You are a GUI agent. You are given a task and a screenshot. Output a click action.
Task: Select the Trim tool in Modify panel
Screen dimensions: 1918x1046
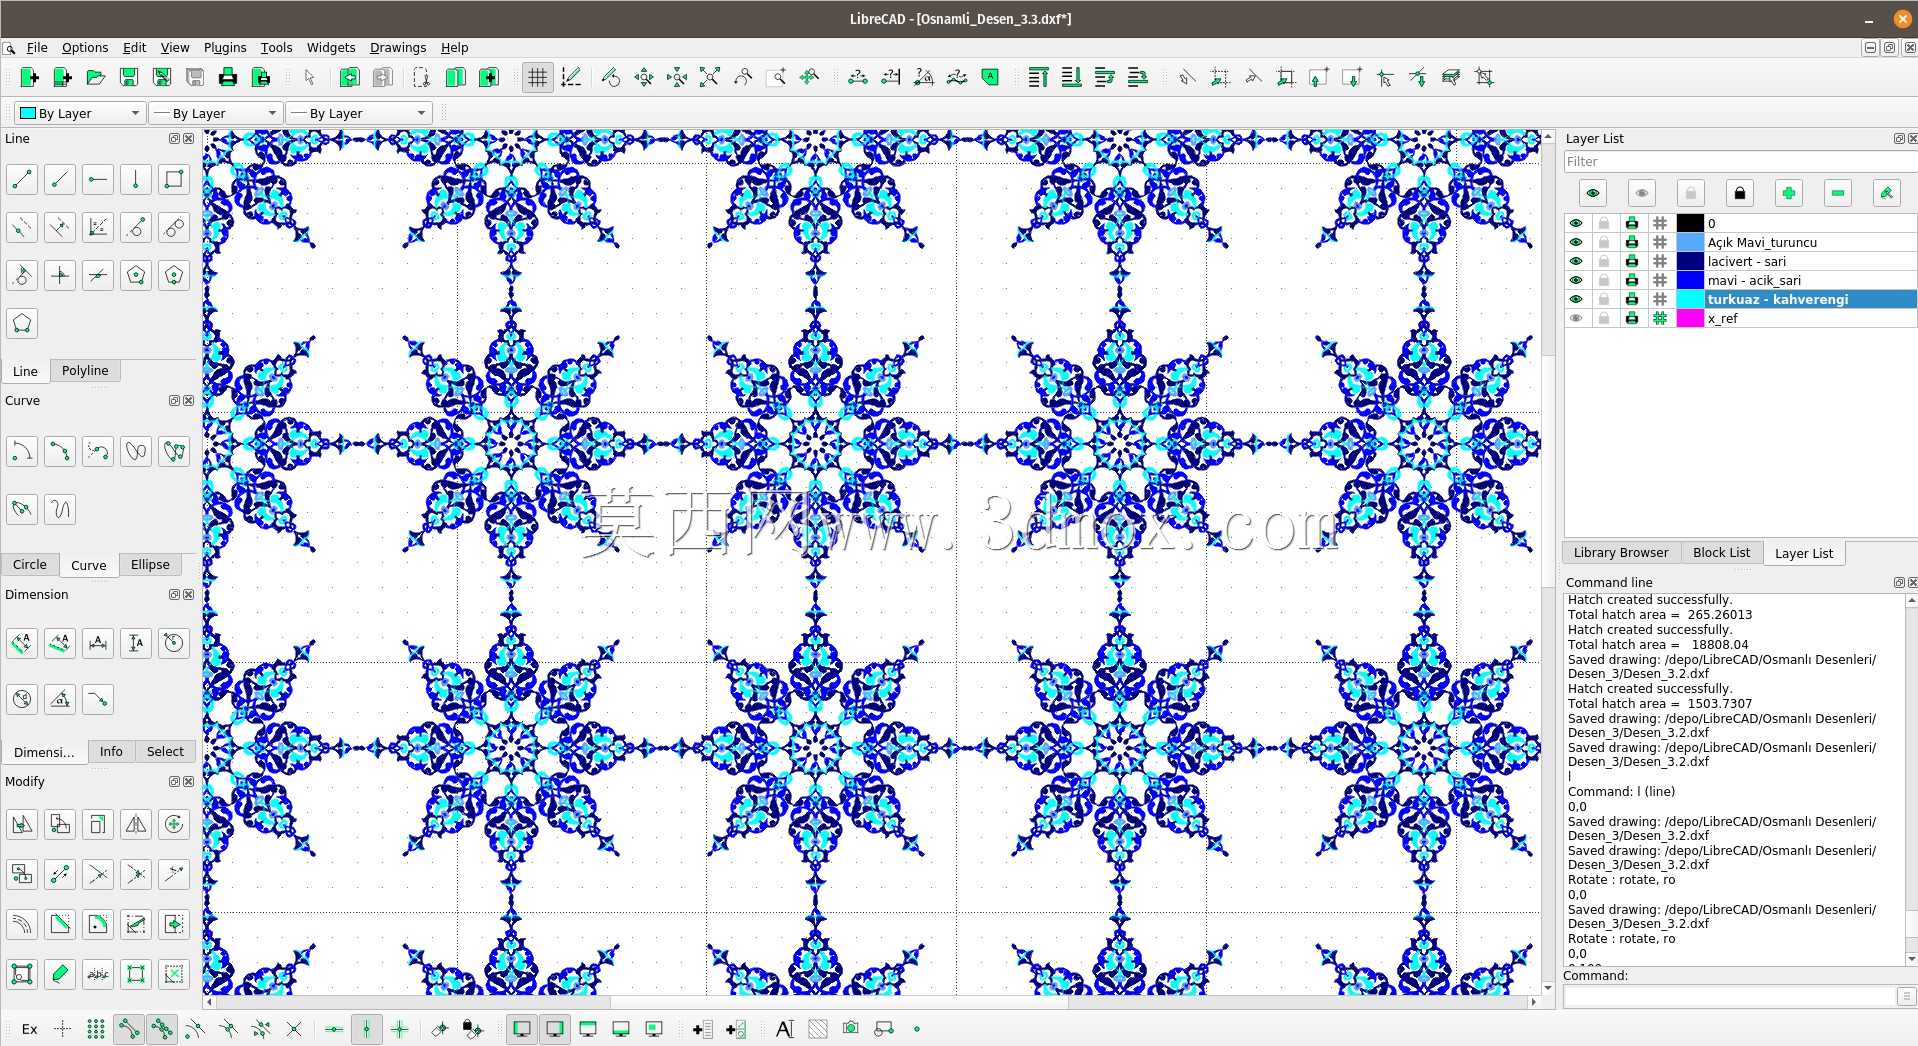coord(98,875)
